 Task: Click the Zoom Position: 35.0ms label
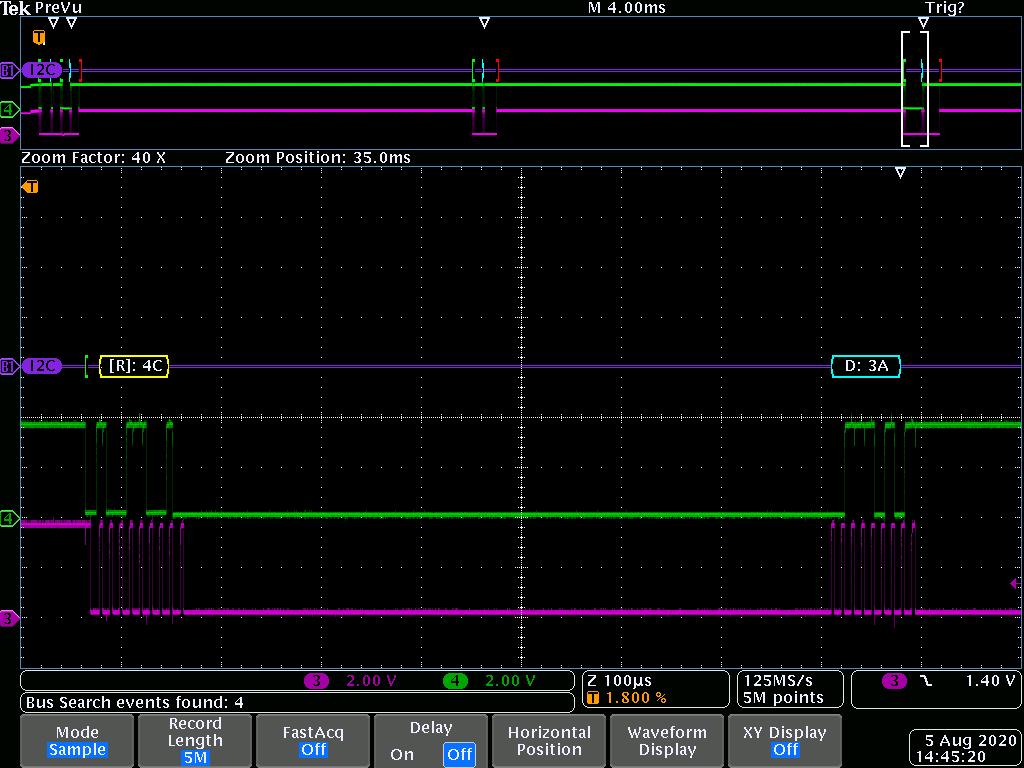[x=318, y=158]
